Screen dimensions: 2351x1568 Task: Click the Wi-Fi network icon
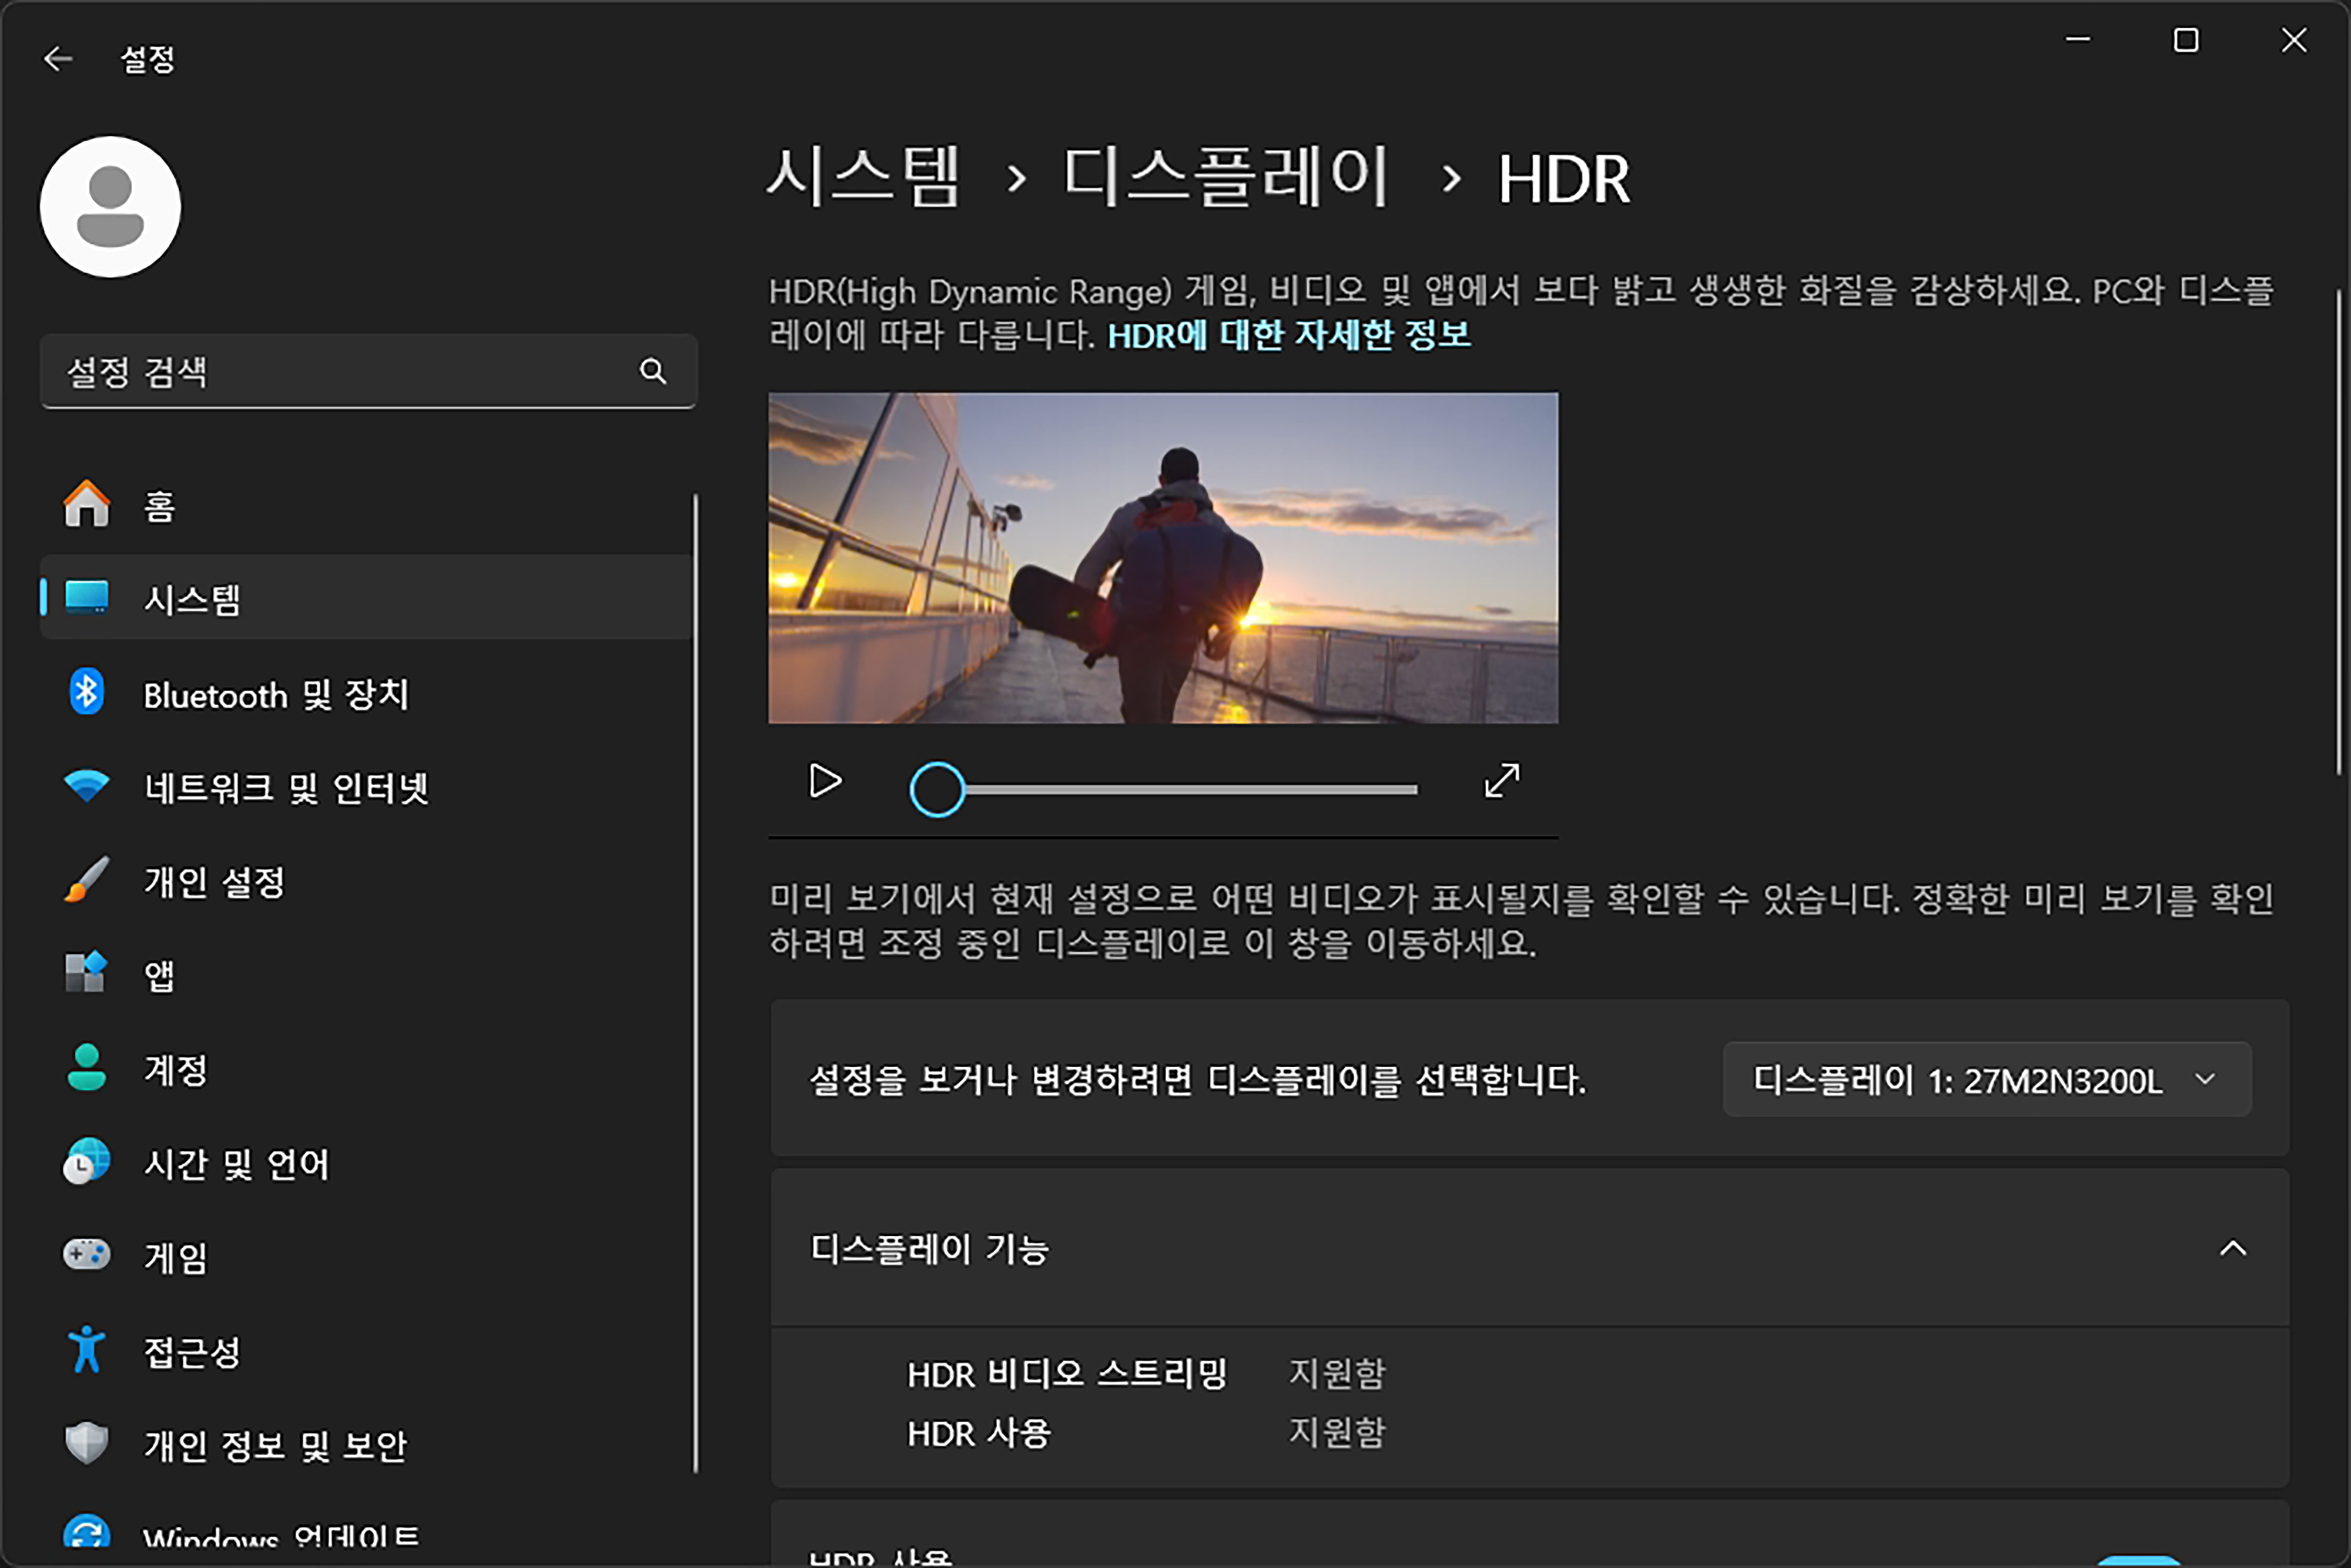[x=87, y=786]
